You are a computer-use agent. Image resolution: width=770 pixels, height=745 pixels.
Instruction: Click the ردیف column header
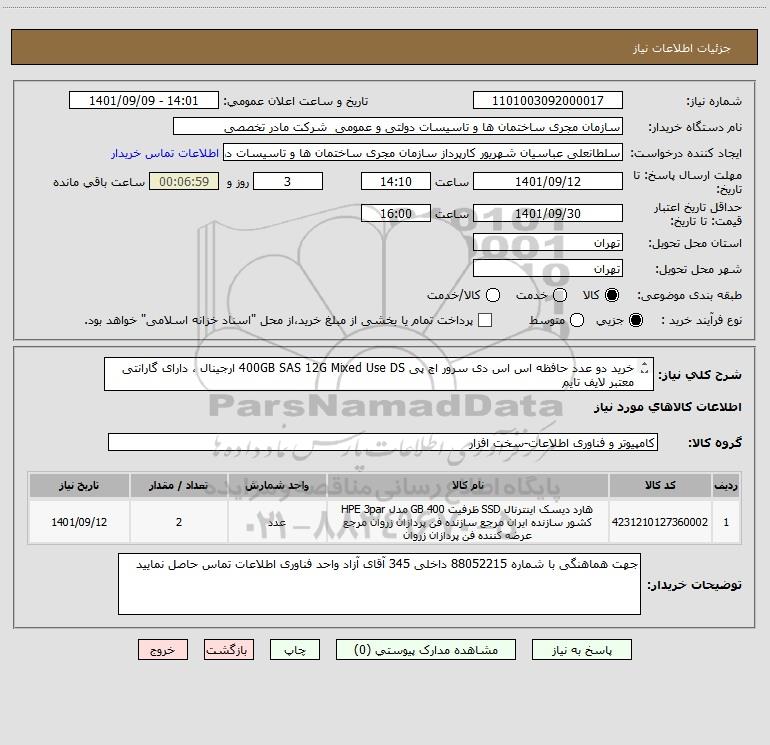[726, 485]
